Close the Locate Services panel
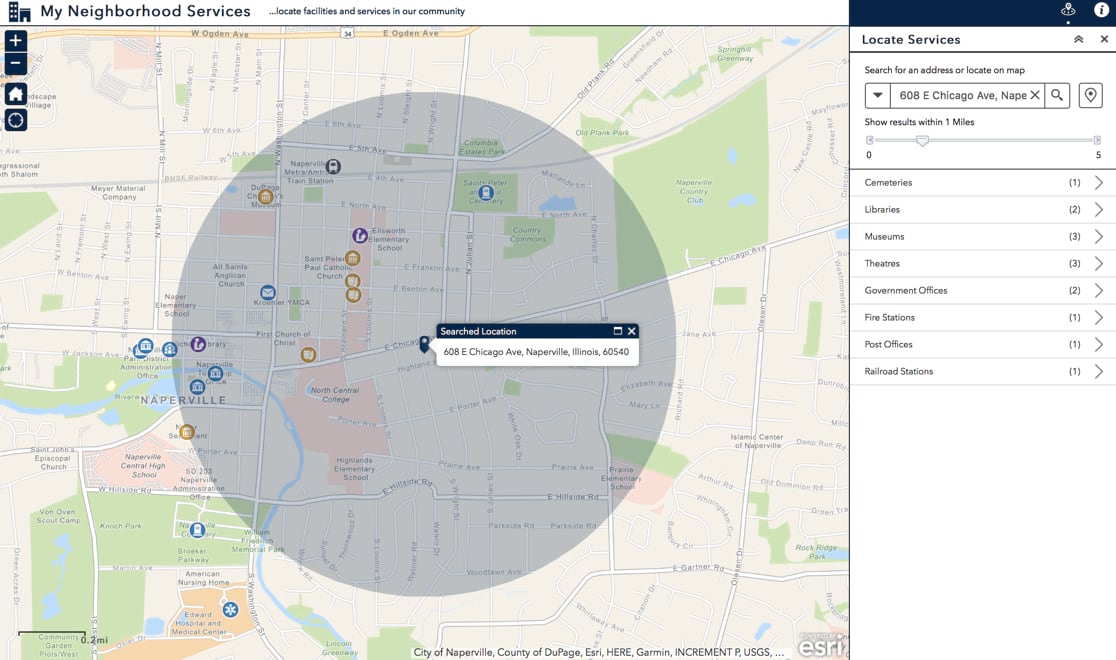 click(1104, 40)
